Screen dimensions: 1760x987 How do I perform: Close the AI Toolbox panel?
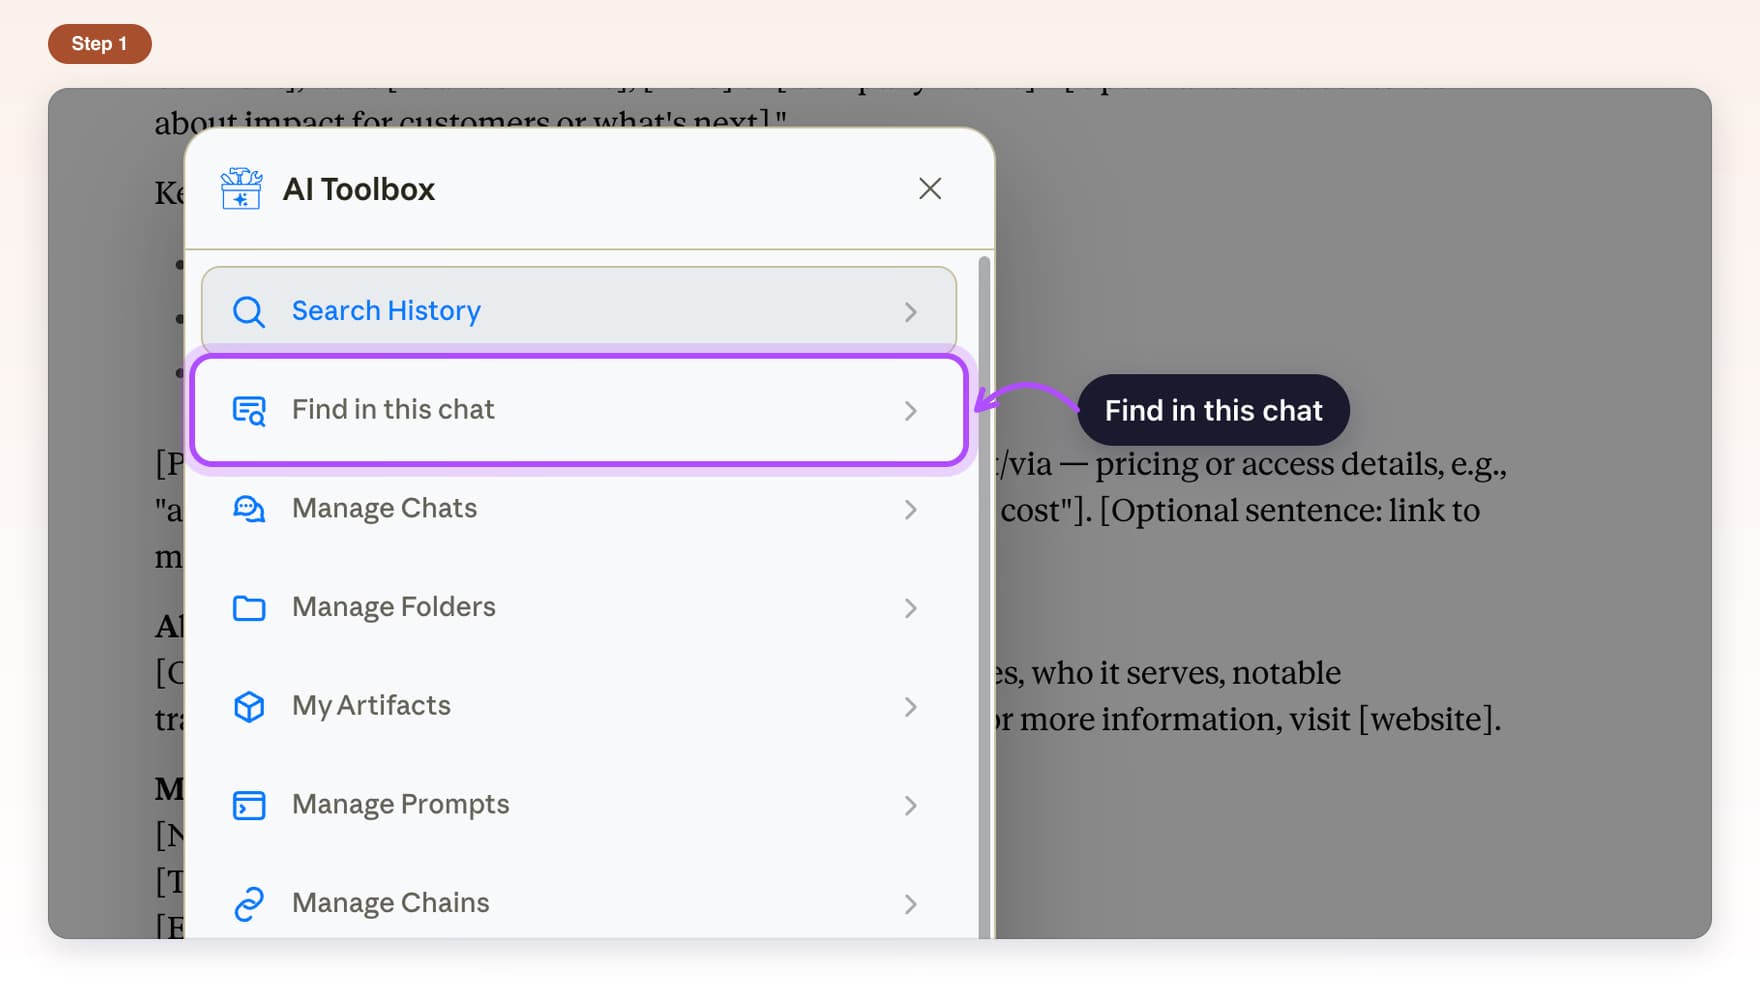click(x=930, y=188)
